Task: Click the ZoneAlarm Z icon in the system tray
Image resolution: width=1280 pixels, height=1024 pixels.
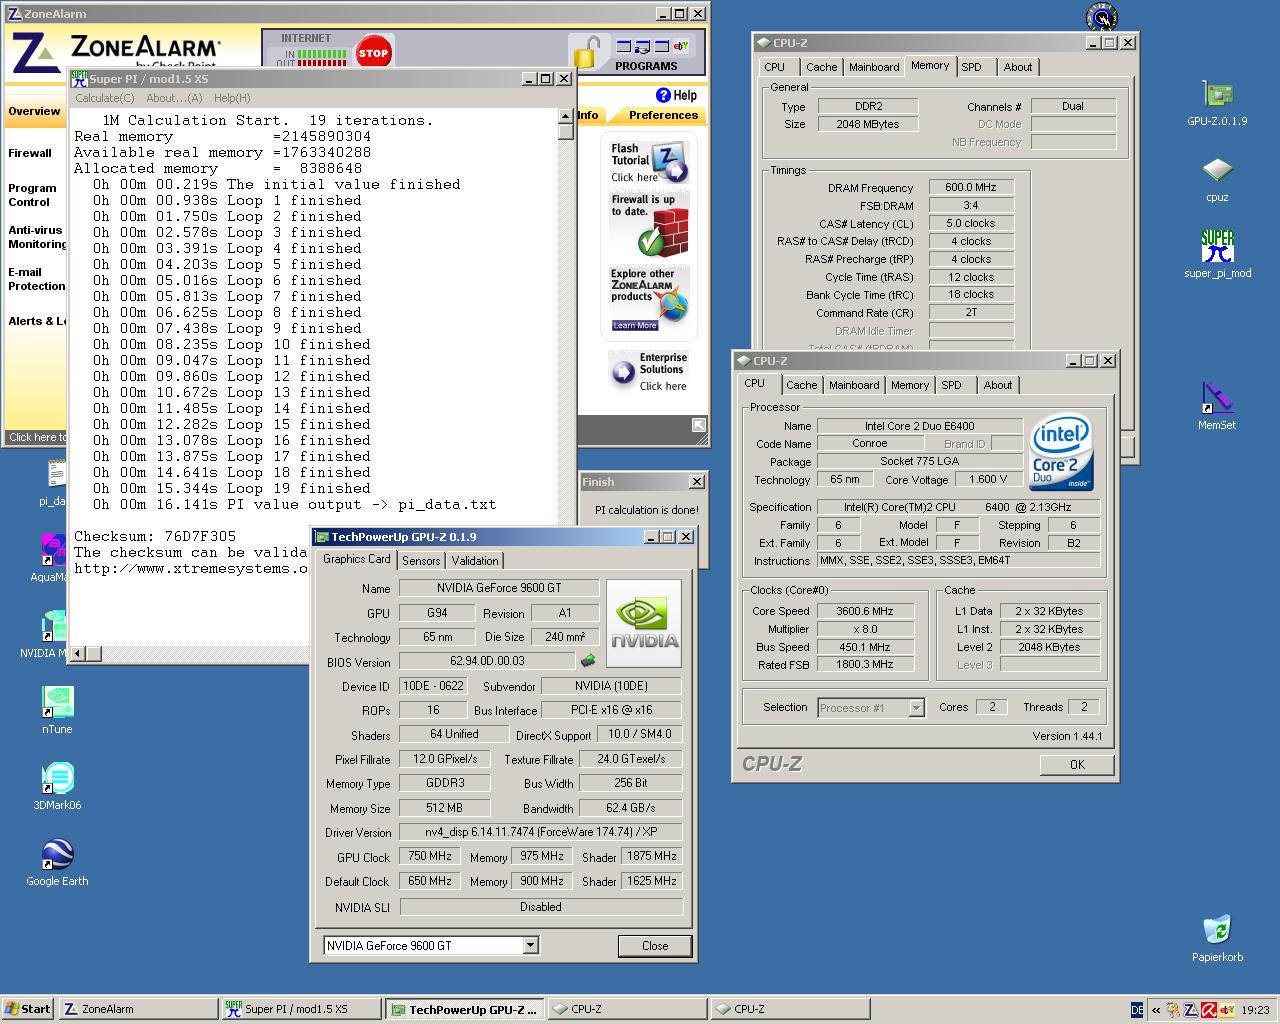Action: click(x=1191, y=1010)
